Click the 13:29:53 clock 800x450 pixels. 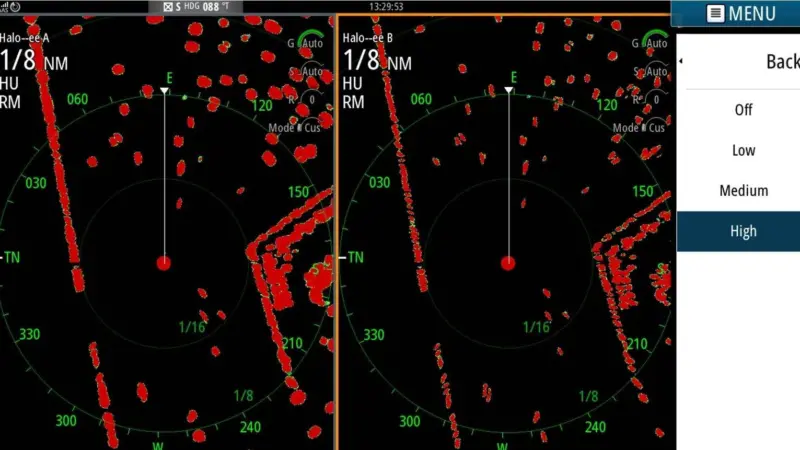[x=386, y=7]
